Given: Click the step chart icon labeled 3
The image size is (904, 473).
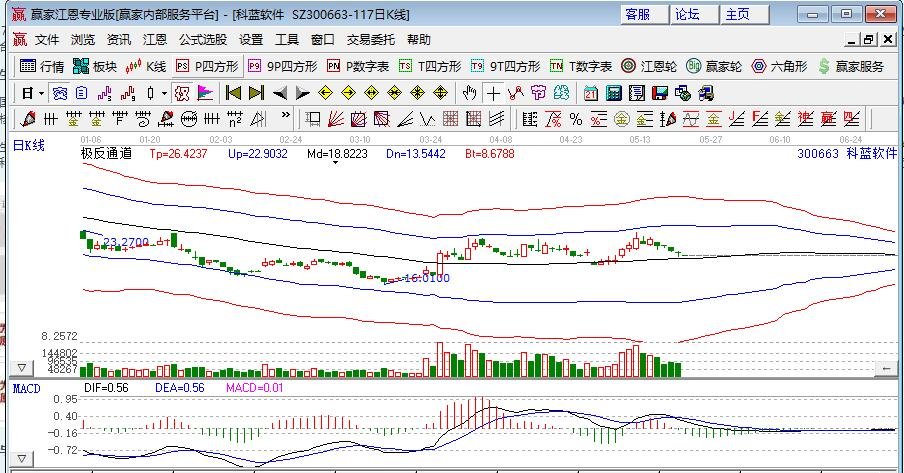Looking at the screenshot, I should click(x=105, y=93).
